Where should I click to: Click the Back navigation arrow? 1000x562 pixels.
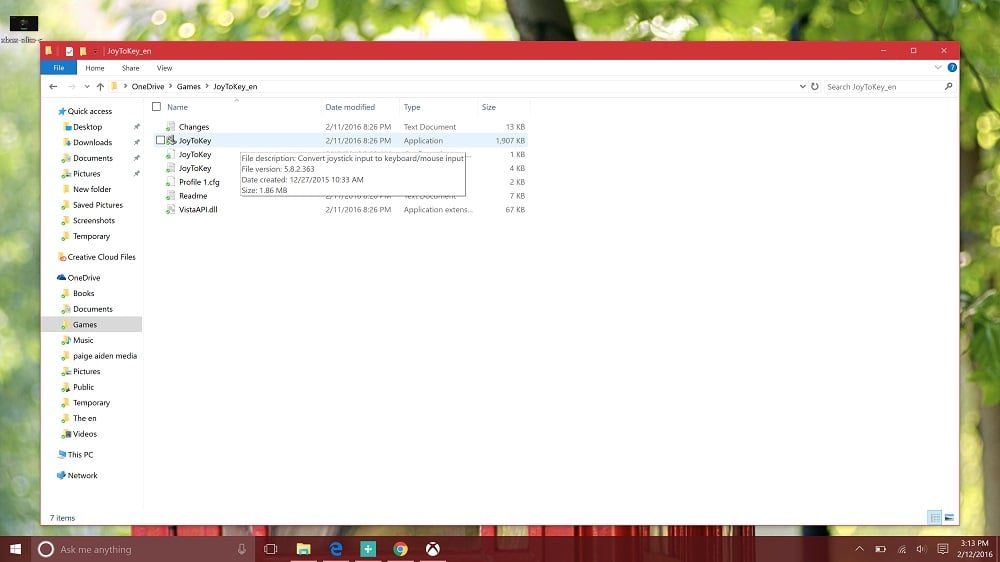(53, 87)
